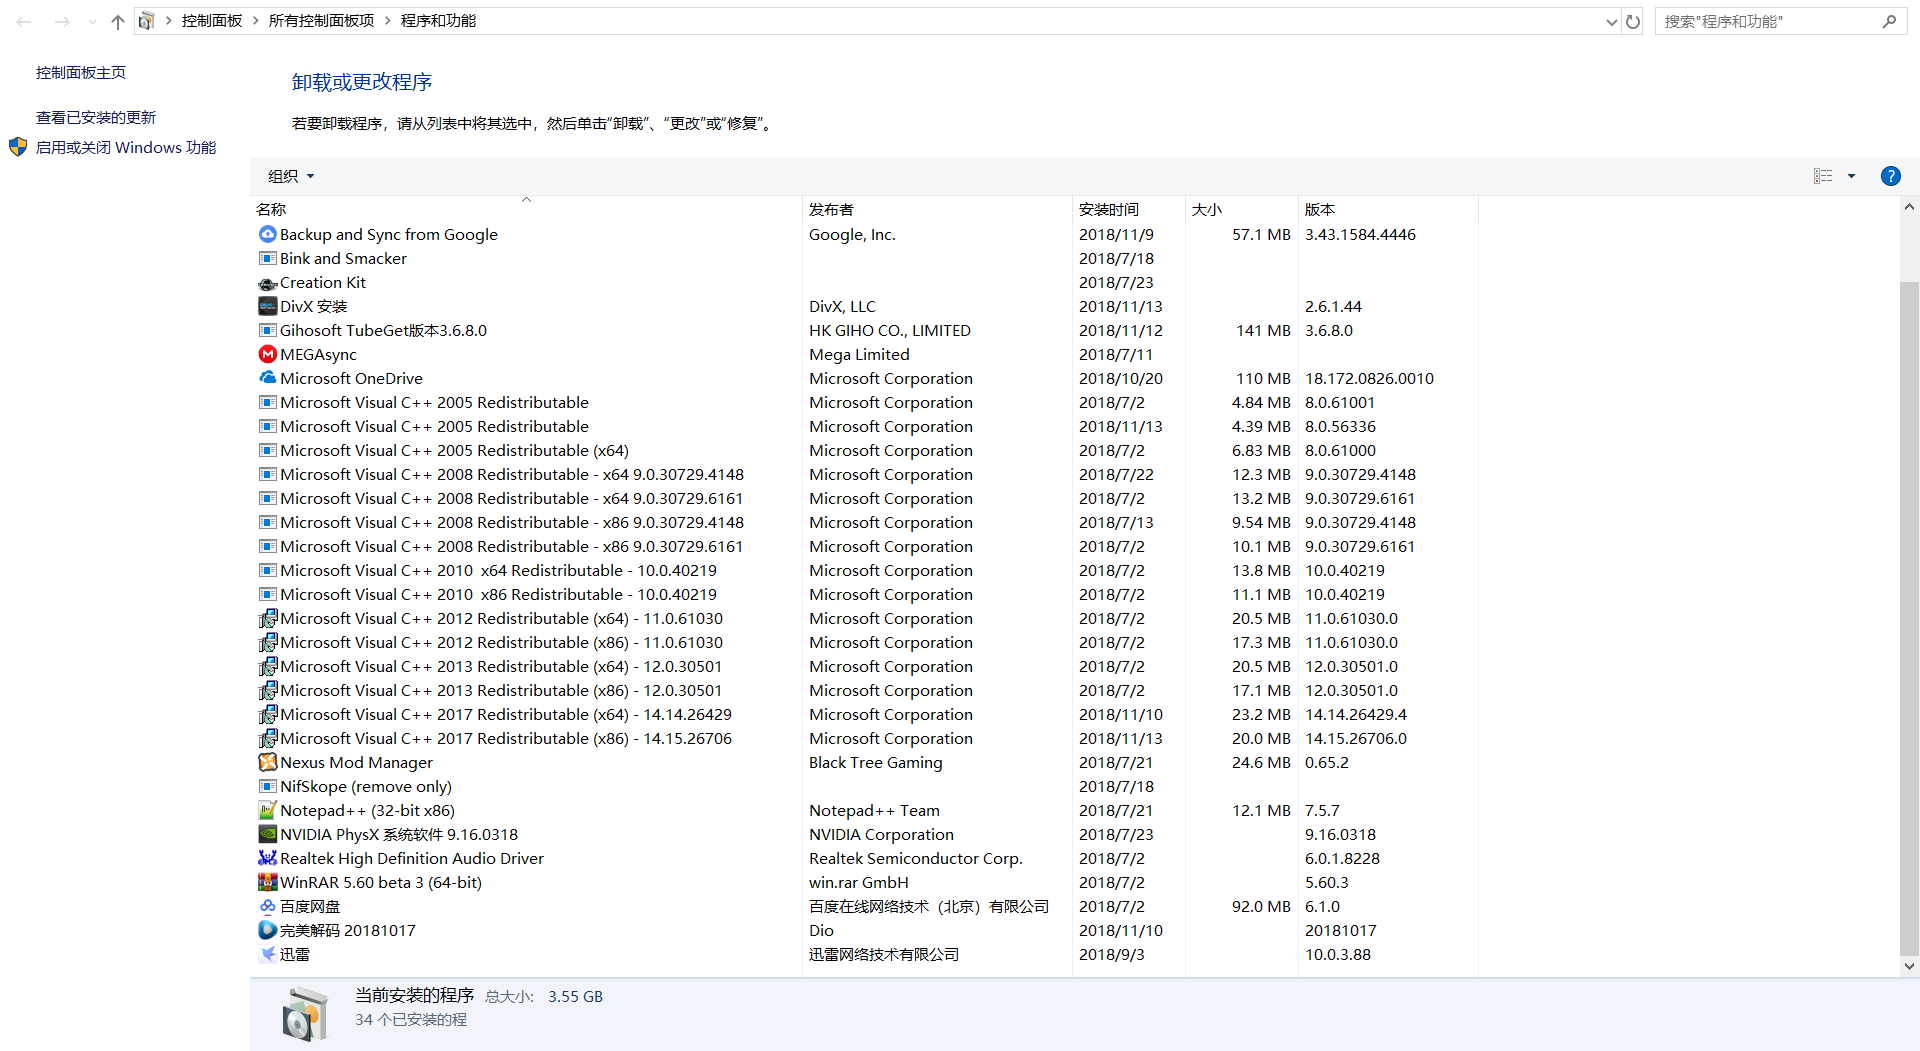The image size is (1920, 1051).
Task: Expand the 控制面板 breadcrumb chevron
Action: pos(255,21)
